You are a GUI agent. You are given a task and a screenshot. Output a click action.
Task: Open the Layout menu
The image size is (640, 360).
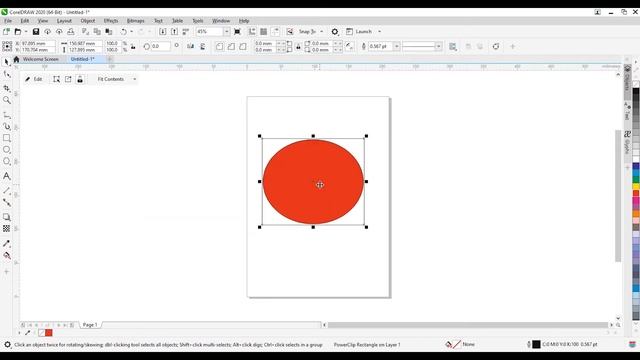[x=64, y=21]
